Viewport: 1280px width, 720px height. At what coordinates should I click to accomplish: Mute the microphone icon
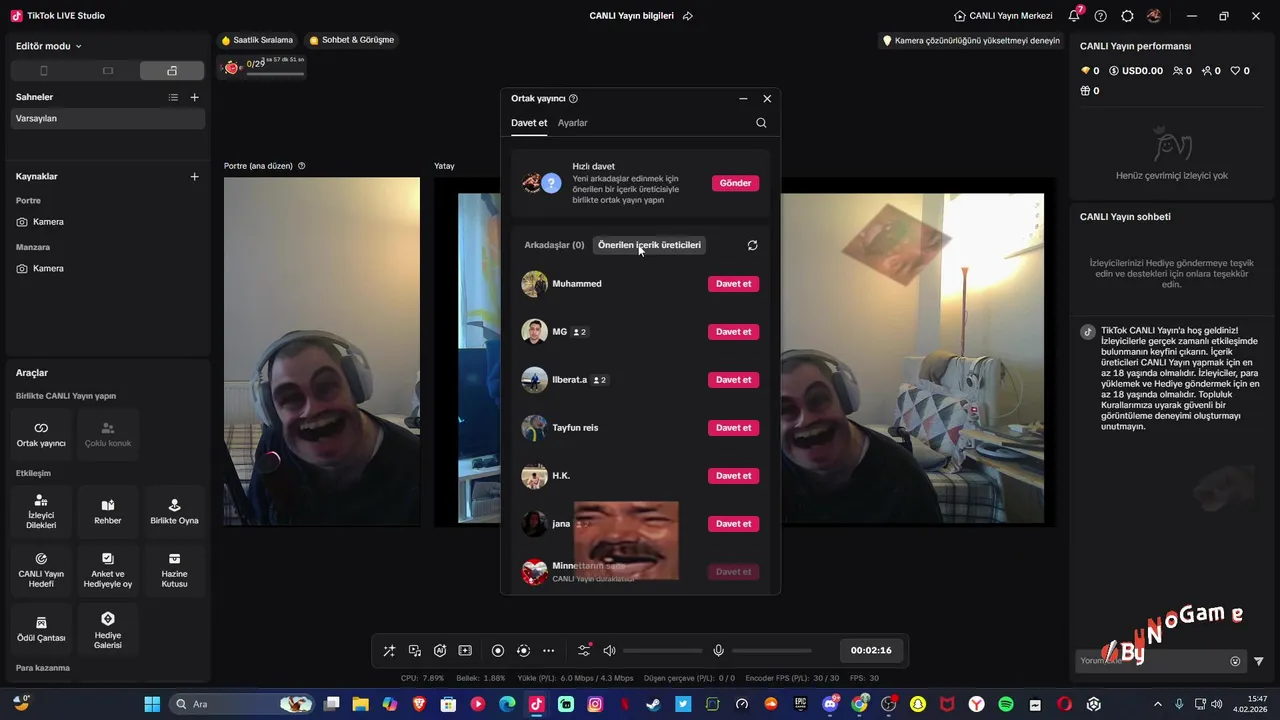point(718,651)
